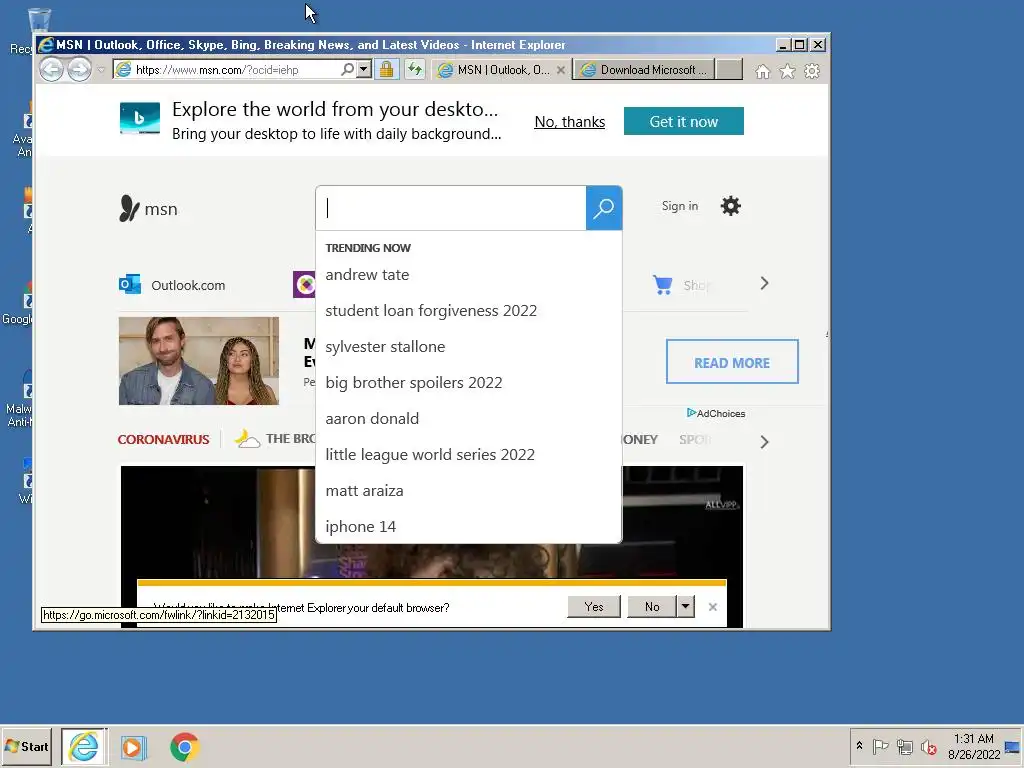Select suggestion aaron donald

(372, 419)
